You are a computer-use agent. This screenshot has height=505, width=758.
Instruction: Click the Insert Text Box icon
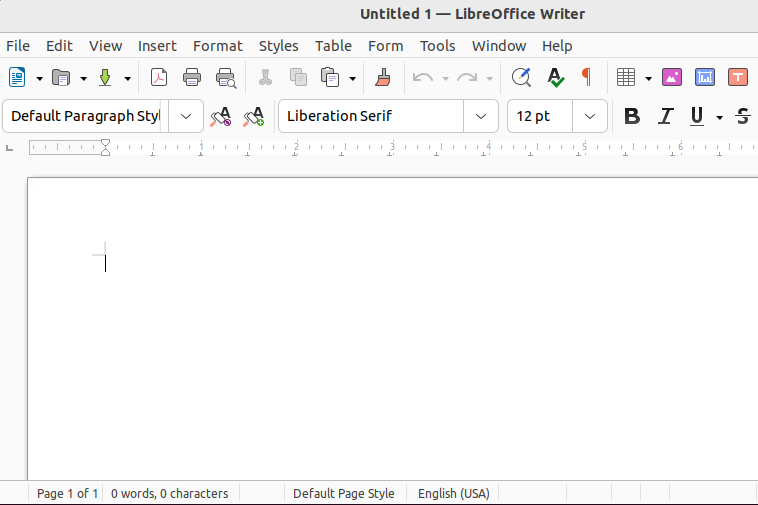point(738,77)
